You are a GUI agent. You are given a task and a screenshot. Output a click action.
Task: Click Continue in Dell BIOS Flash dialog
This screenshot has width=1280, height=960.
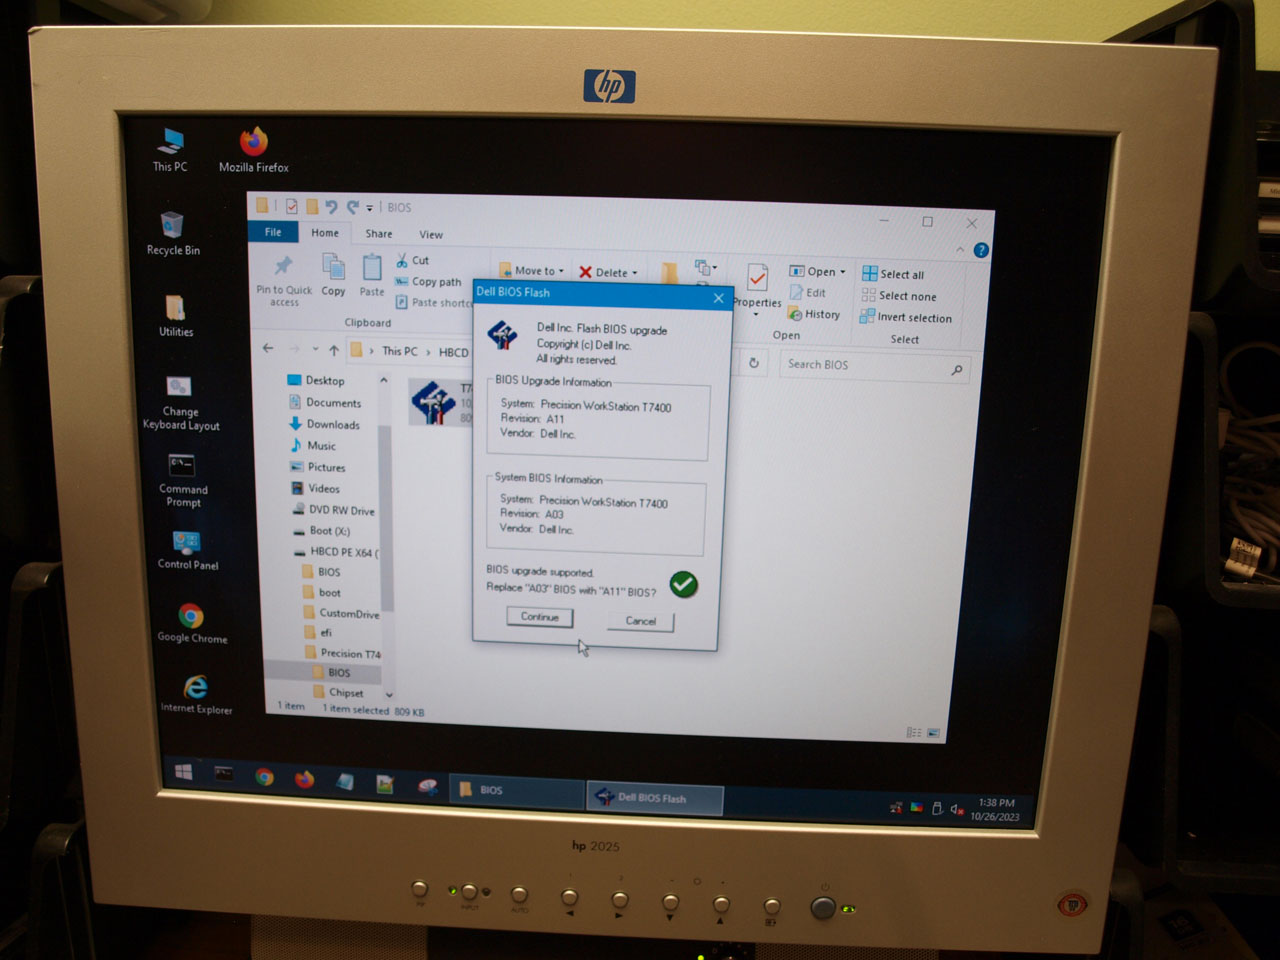(540, 617)
